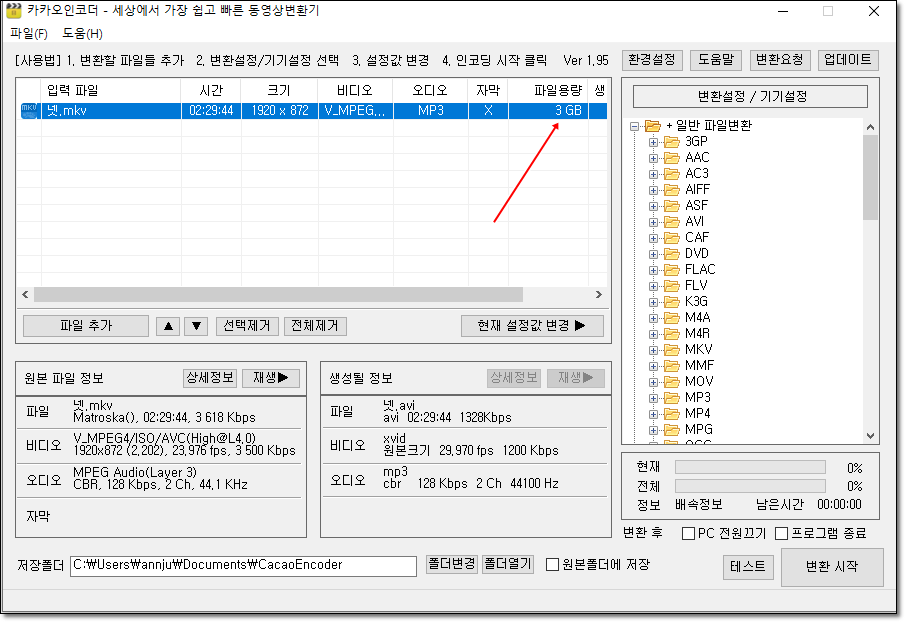This screenshot has height=622, width=905.
Task: Click the CacaoEncoder title bar app icon
Action: click(14, 10)
